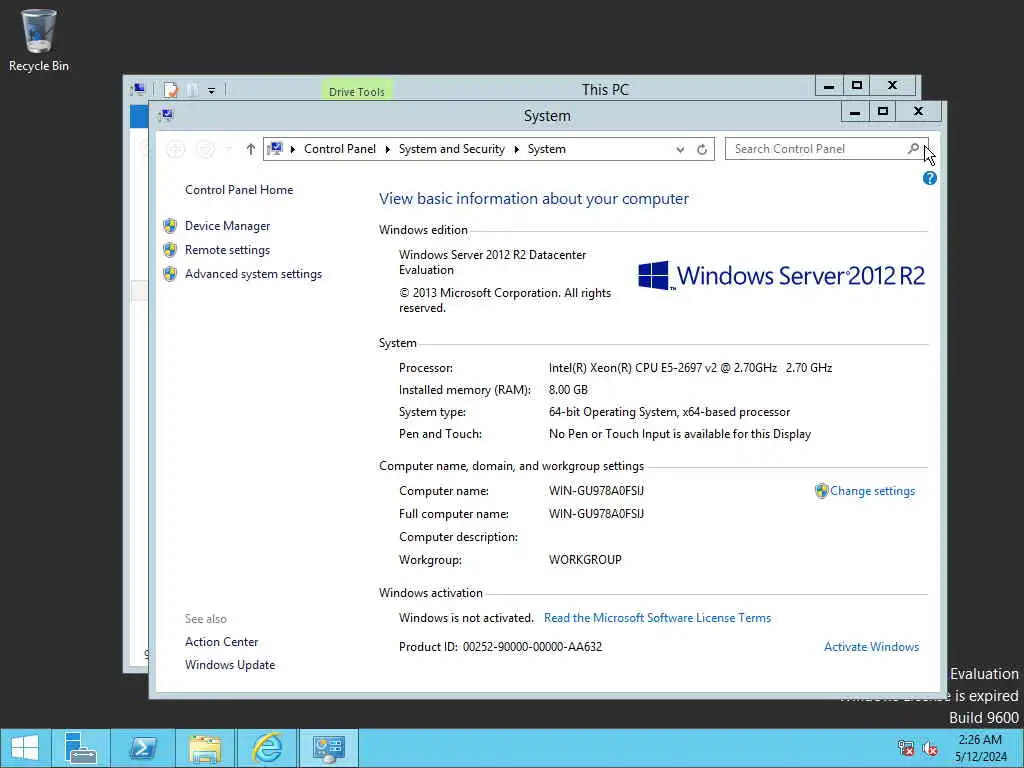Read the Microsoft Software License Terms
This screenshot has width=1024, height=768.
(x=657, y=618)
